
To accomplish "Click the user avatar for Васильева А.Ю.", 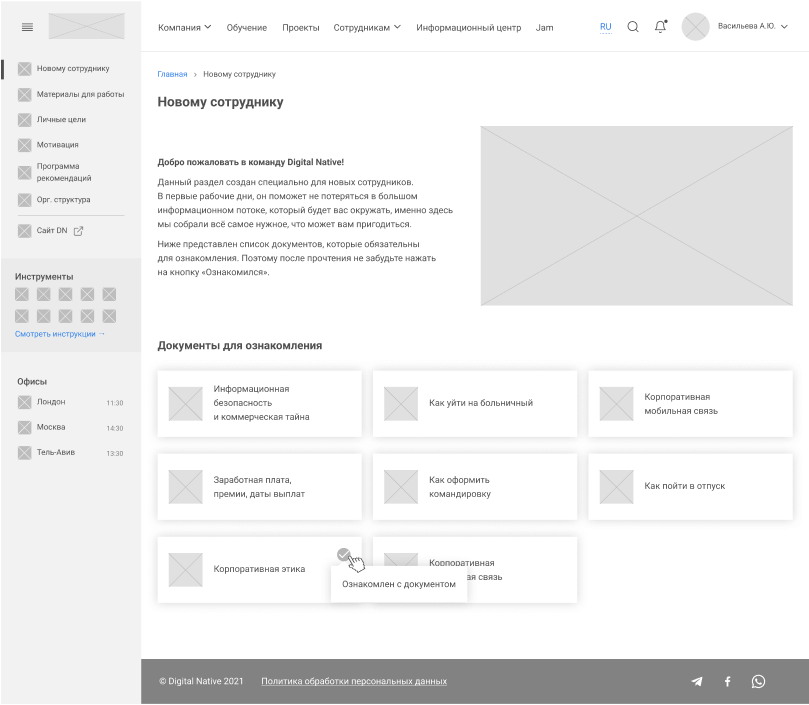I will pos(695,27).
